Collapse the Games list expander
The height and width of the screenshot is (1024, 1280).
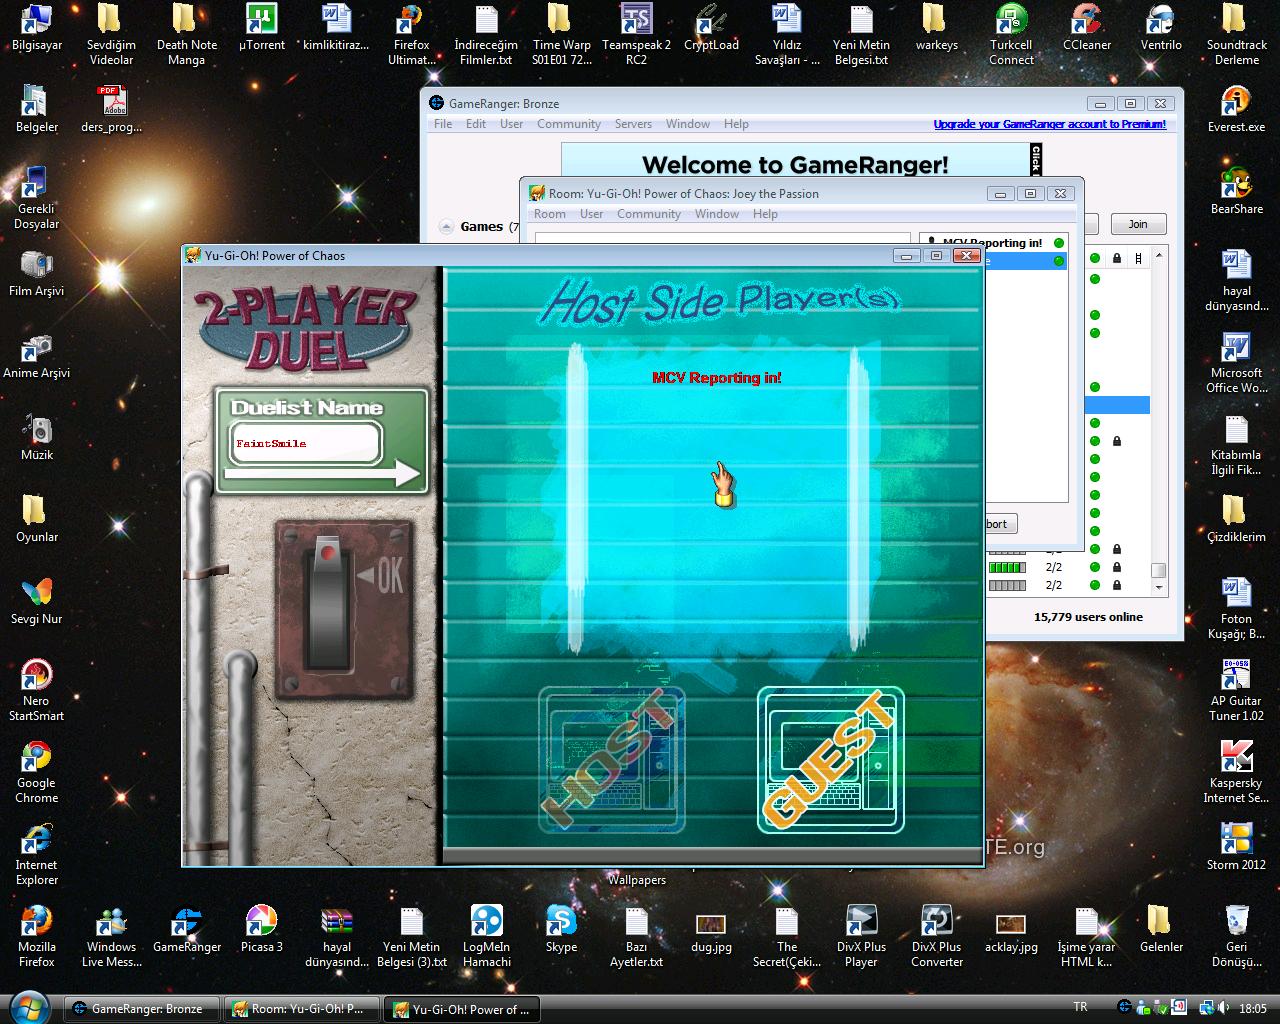click(445, 227)
